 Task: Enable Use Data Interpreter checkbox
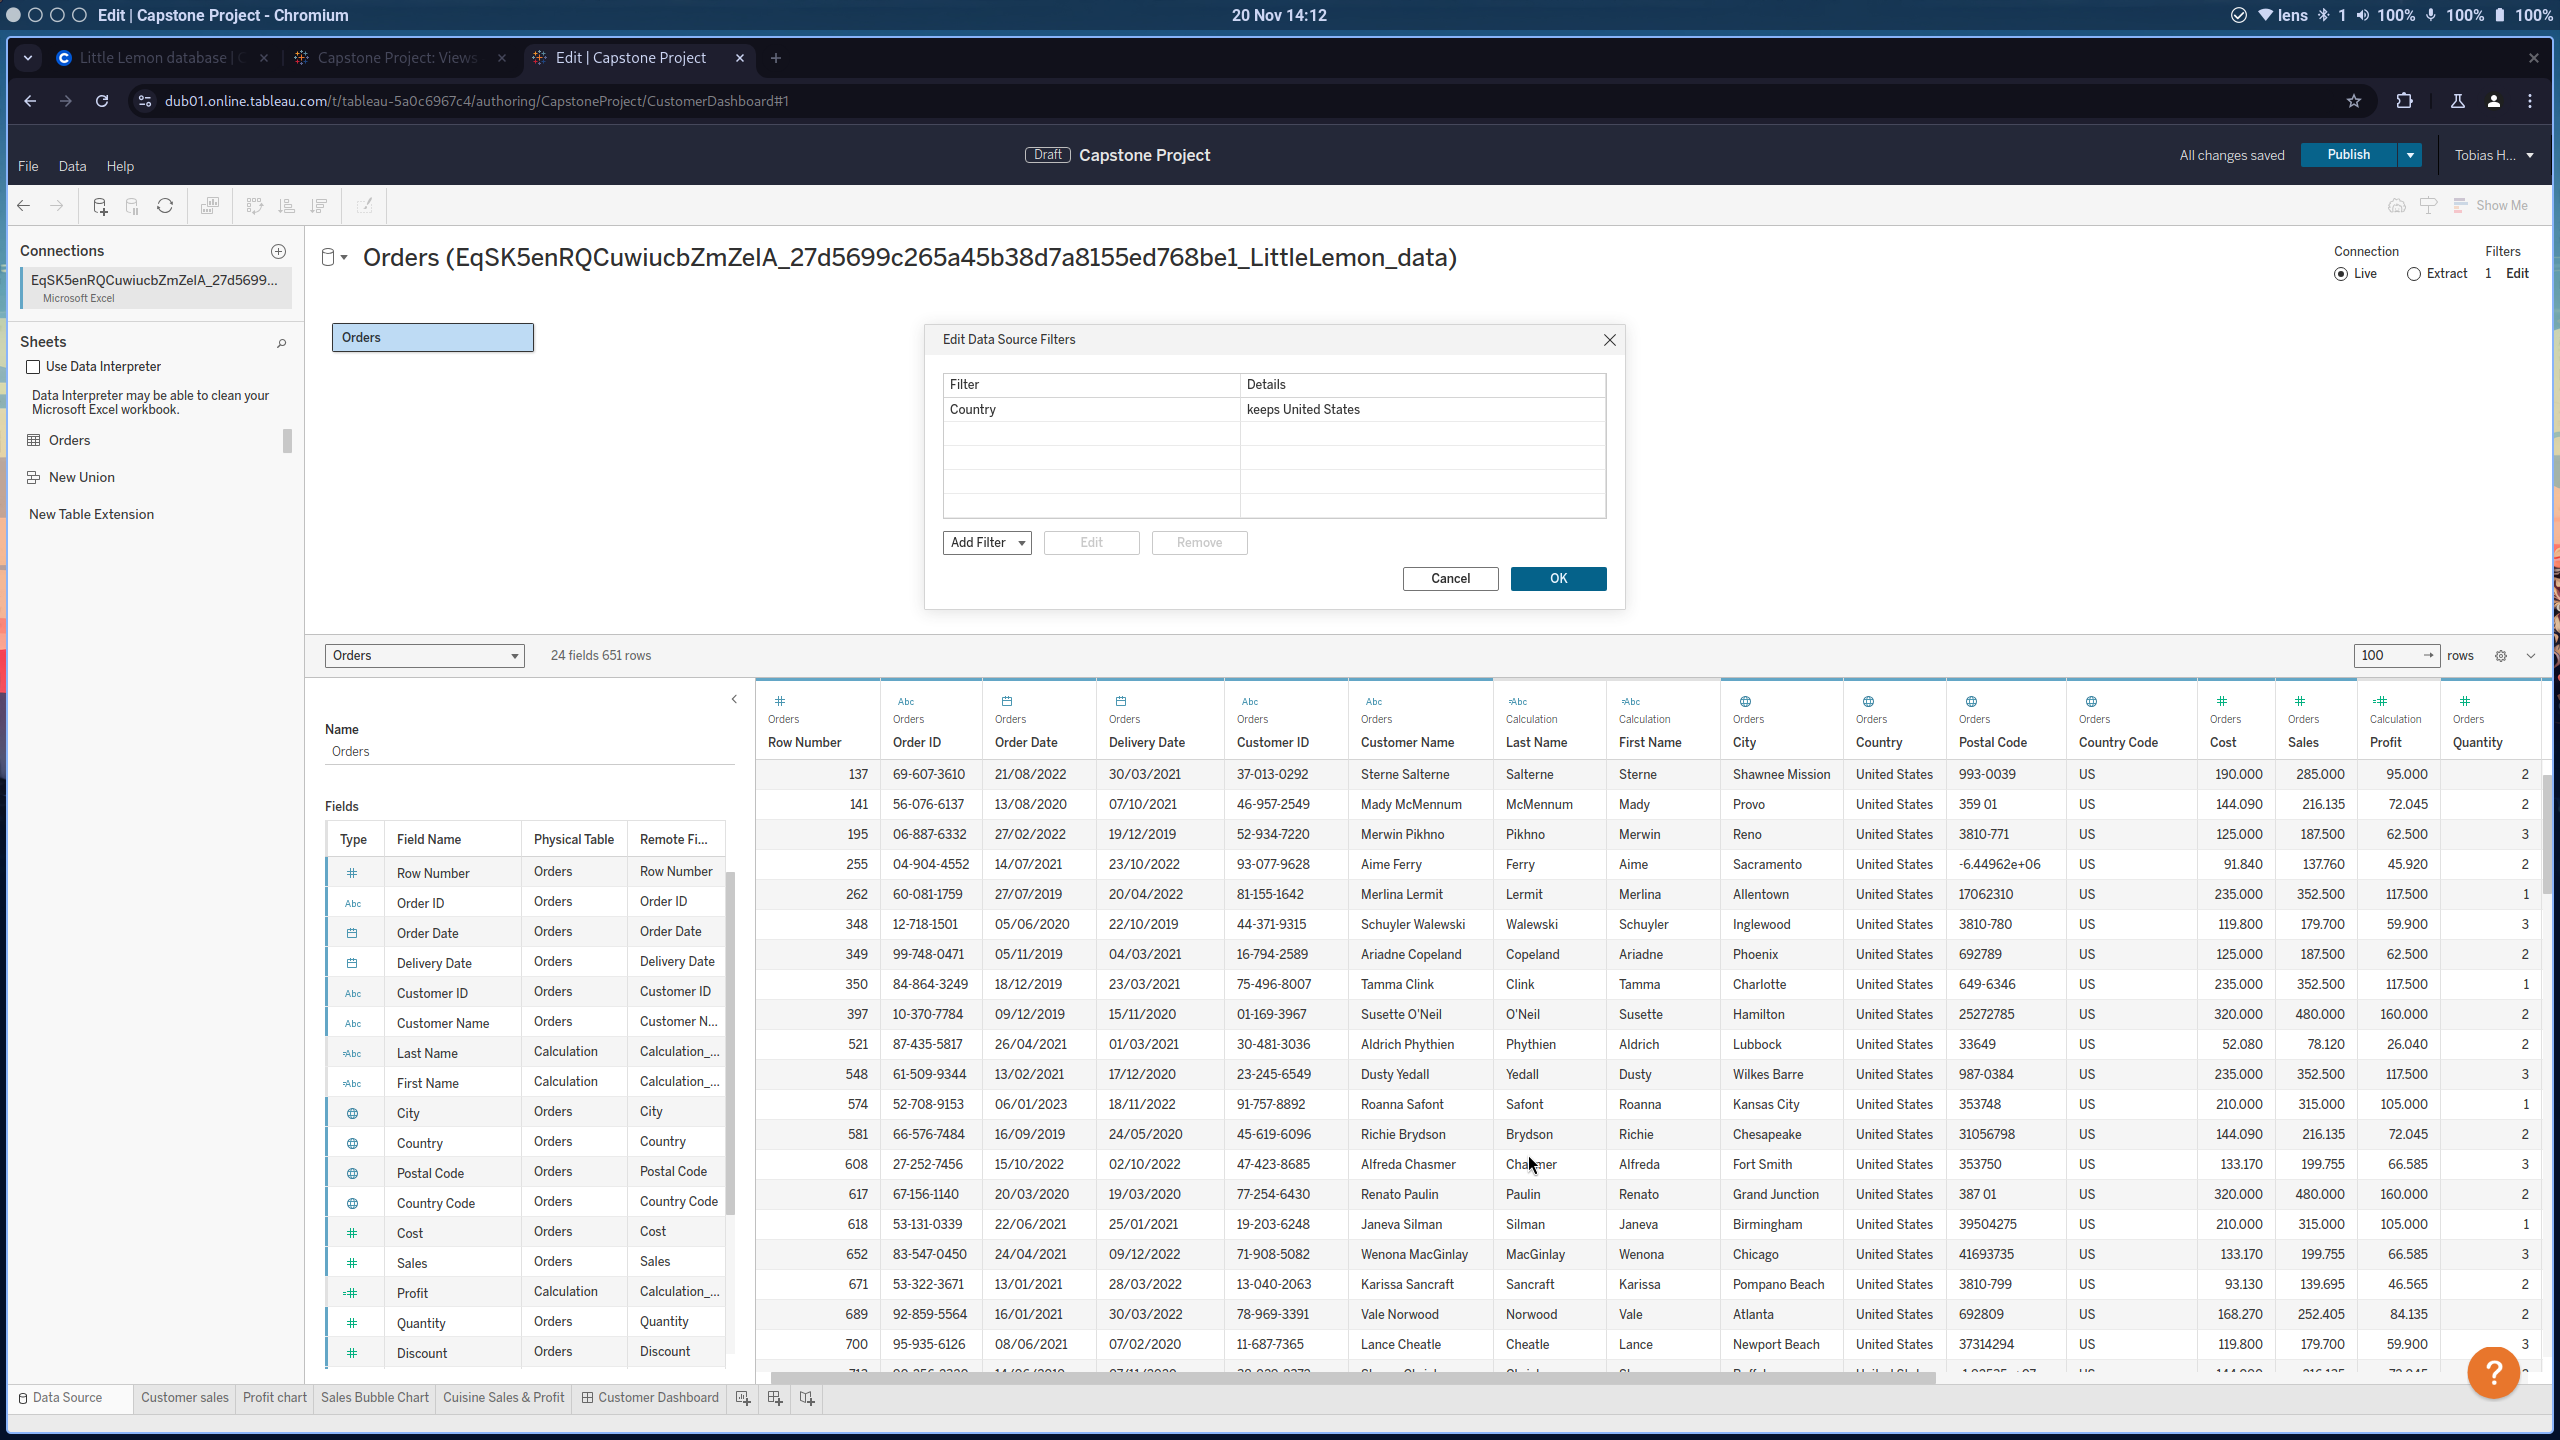(x=34, y=367)
